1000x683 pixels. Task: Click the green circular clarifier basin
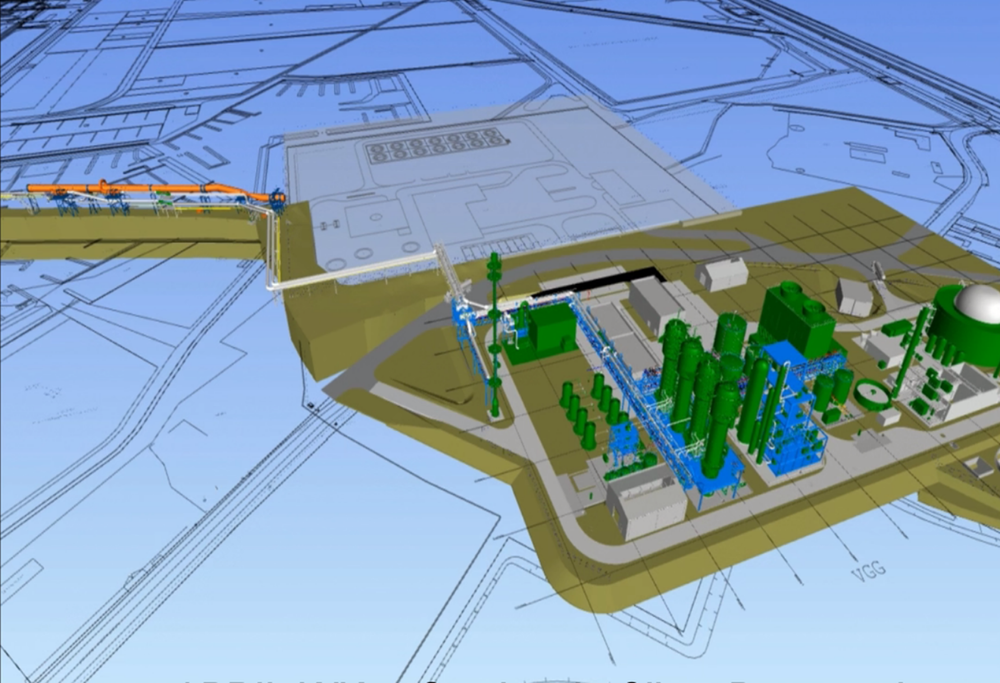click(x=874, y=395)
